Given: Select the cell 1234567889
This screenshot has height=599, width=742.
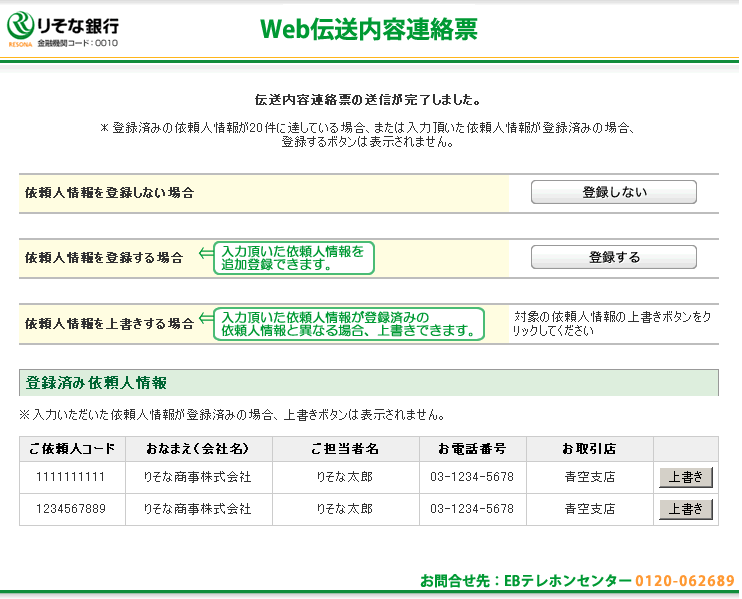Looking at the screenshot, I should pyautogui.click(x=71, y=509).
